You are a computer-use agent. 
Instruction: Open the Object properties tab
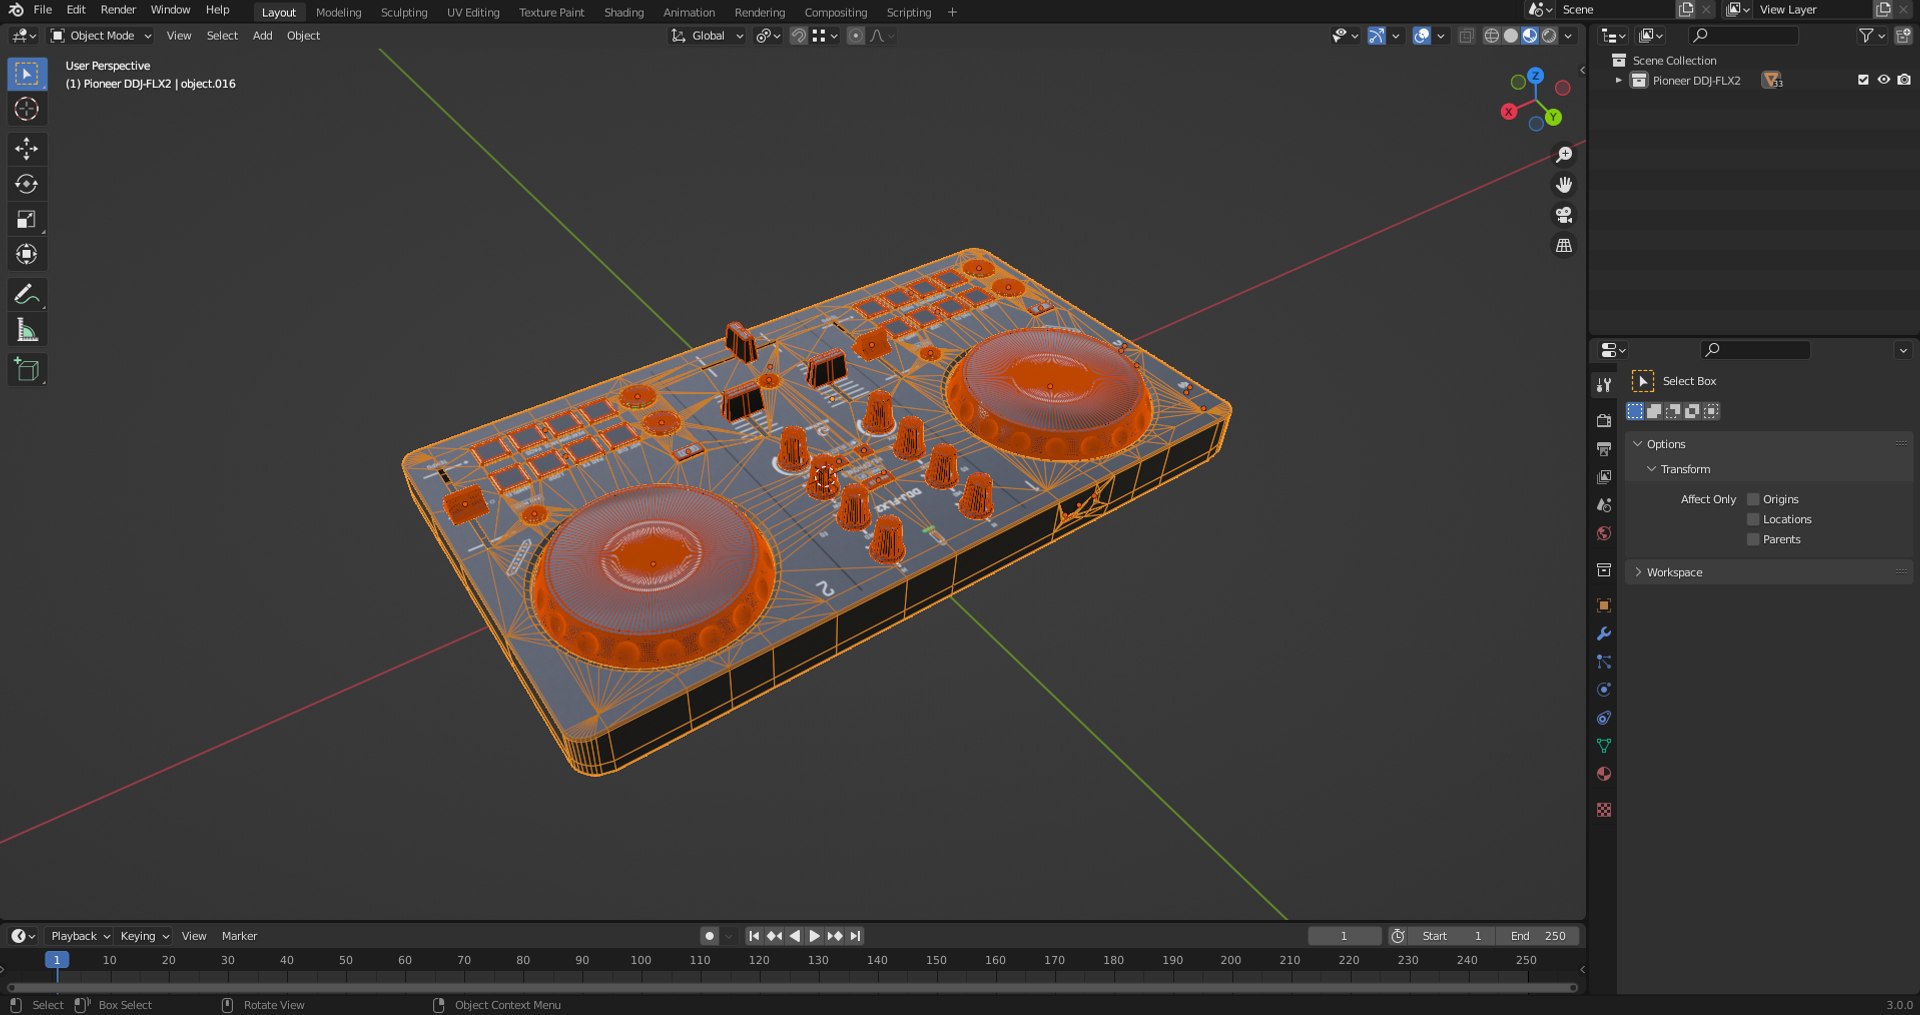coord(1604,606)
